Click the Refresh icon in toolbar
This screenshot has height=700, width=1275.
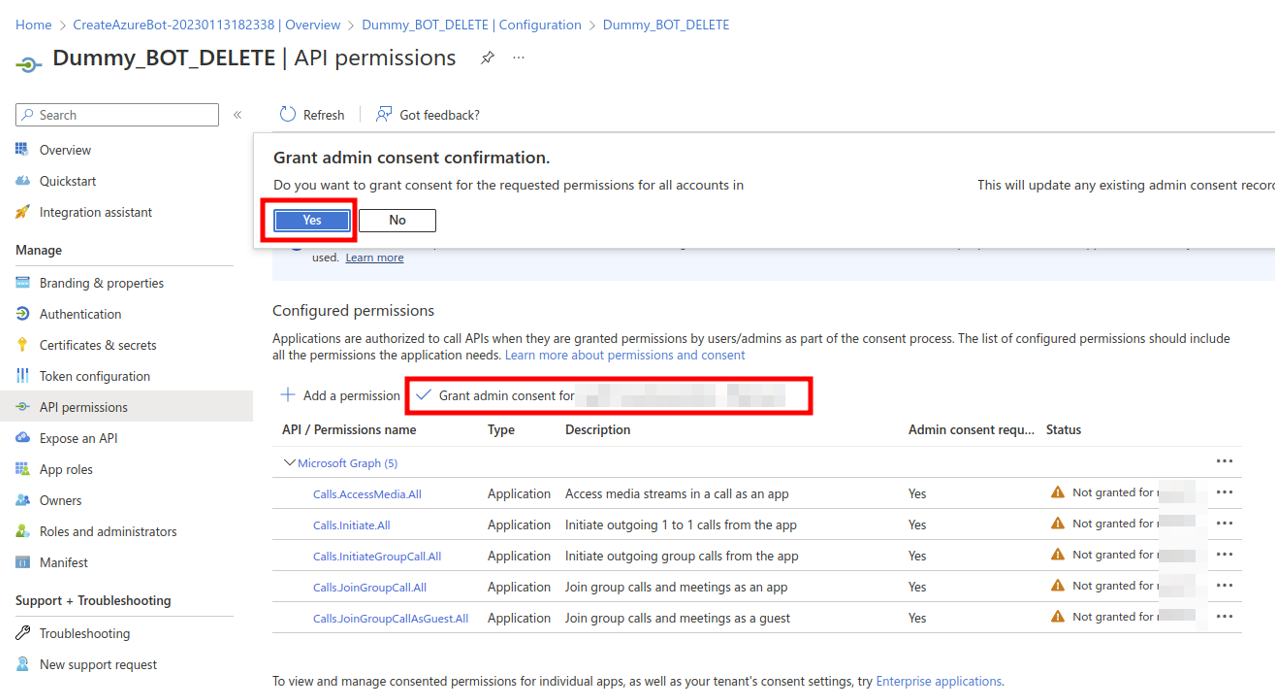pyautogui.click(x=288, y=115)
